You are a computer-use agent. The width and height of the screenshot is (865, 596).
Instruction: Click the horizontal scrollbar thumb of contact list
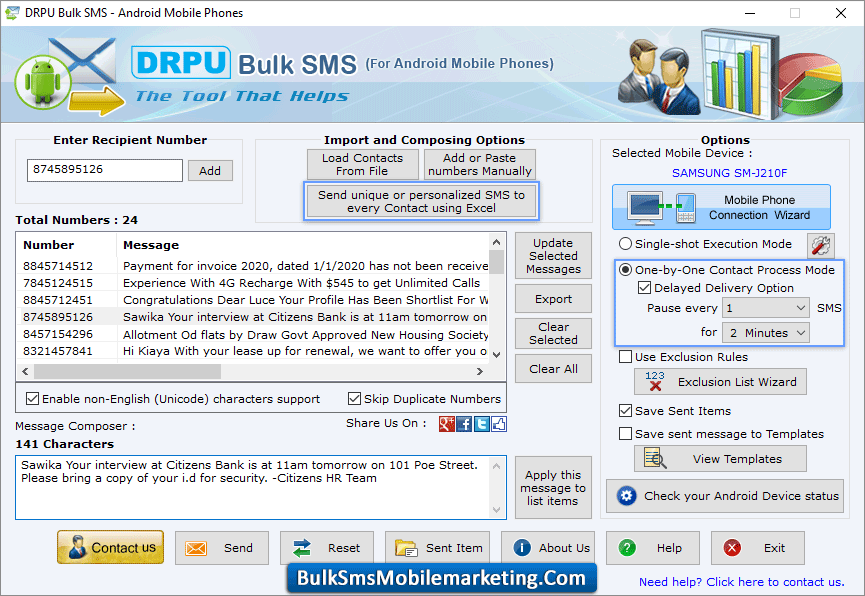pos(127,372)
